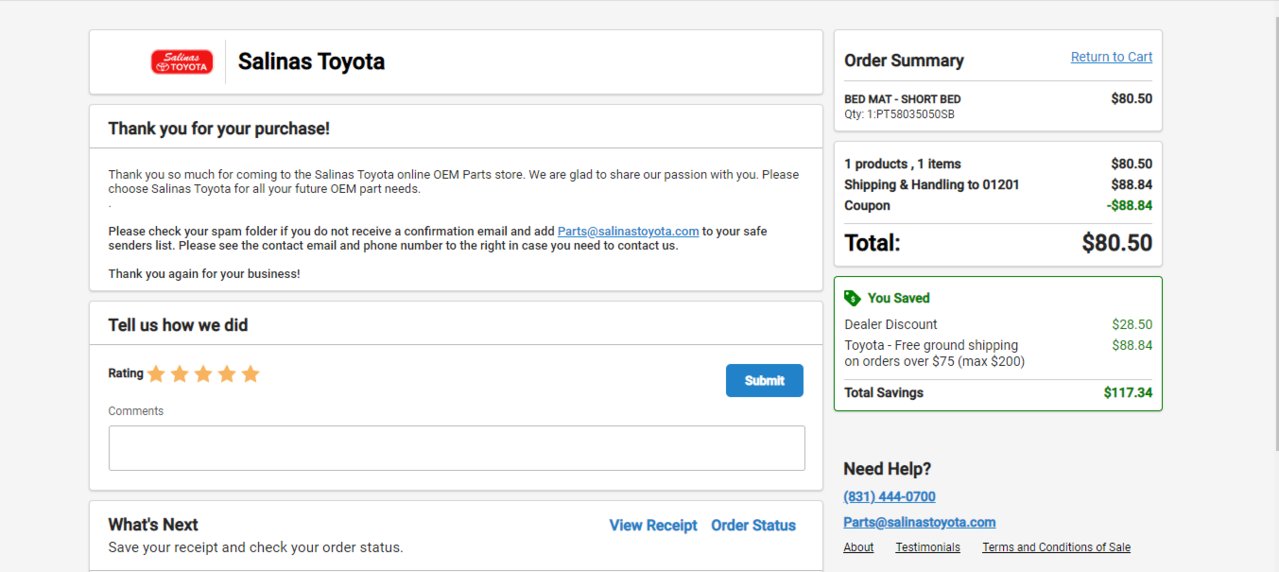Select the fifth rating star
The height and width of the screenshot is (572, 1279).
click(x=250, y=374)
